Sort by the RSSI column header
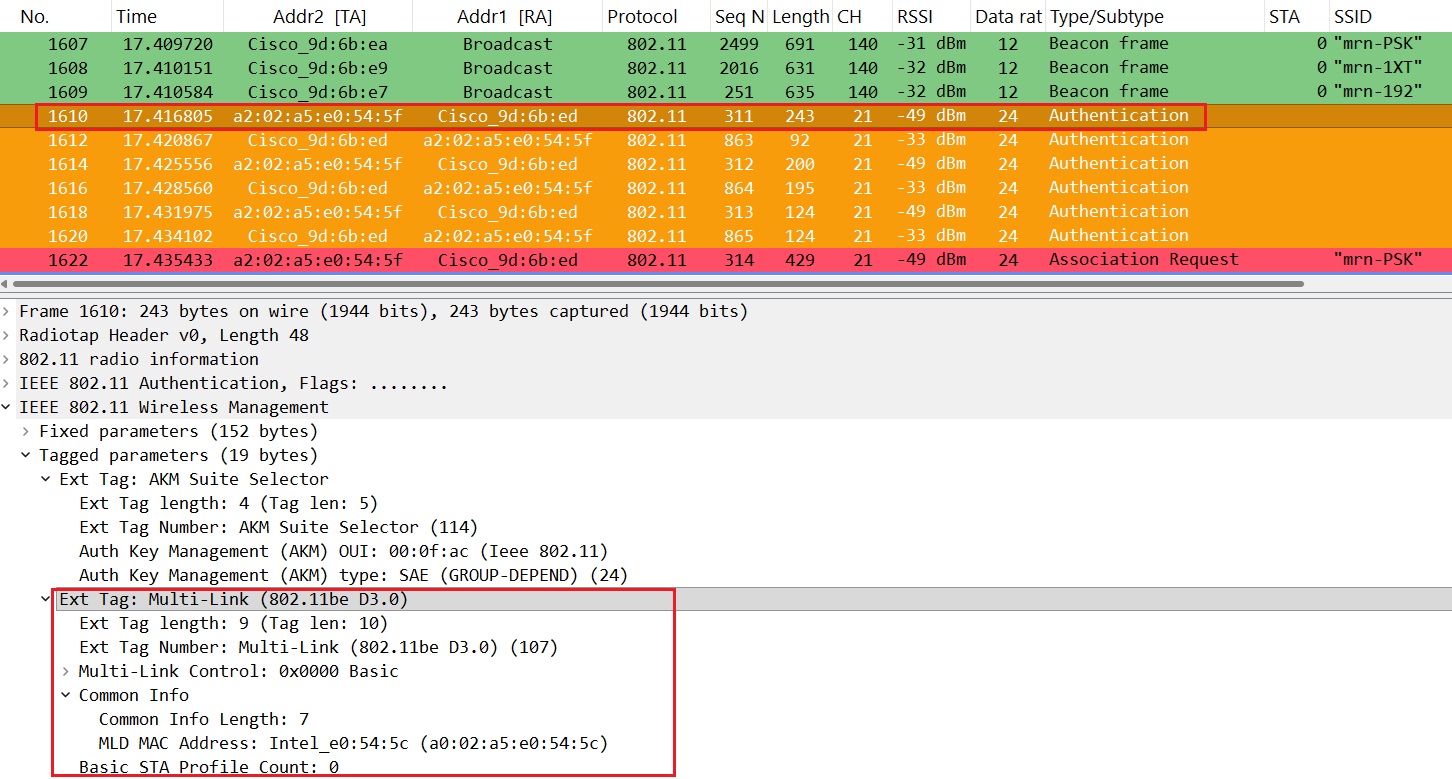 click(914, 17)
